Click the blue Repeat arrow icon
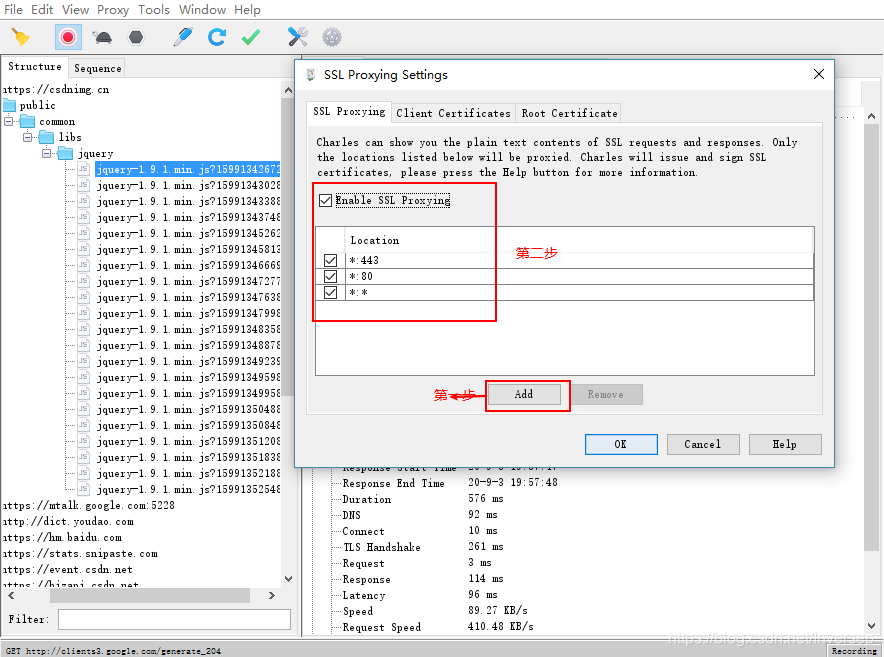The image size is (884, 657). pos(216,37)
